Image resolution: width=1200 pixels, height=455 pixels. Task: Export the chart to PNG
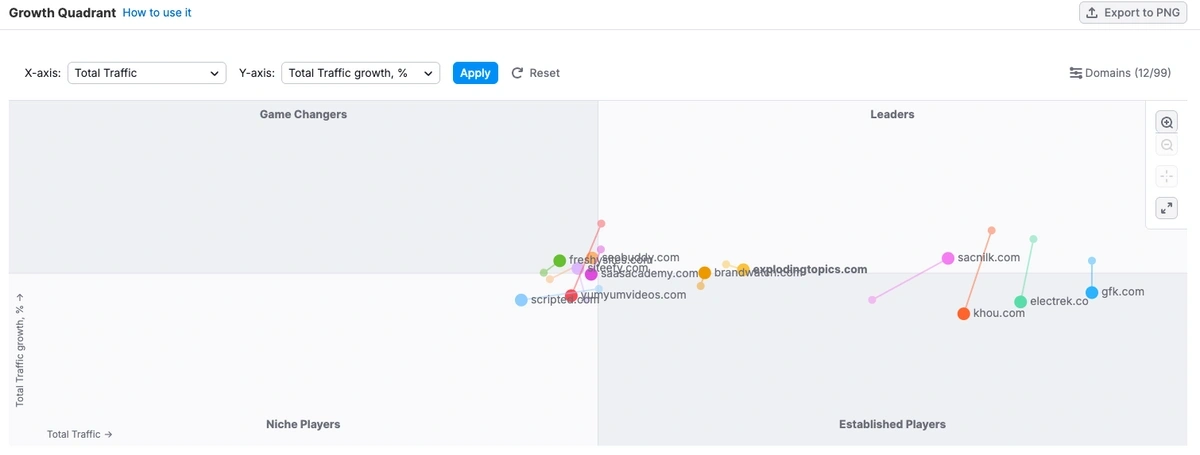click(x=1134, y=13)
